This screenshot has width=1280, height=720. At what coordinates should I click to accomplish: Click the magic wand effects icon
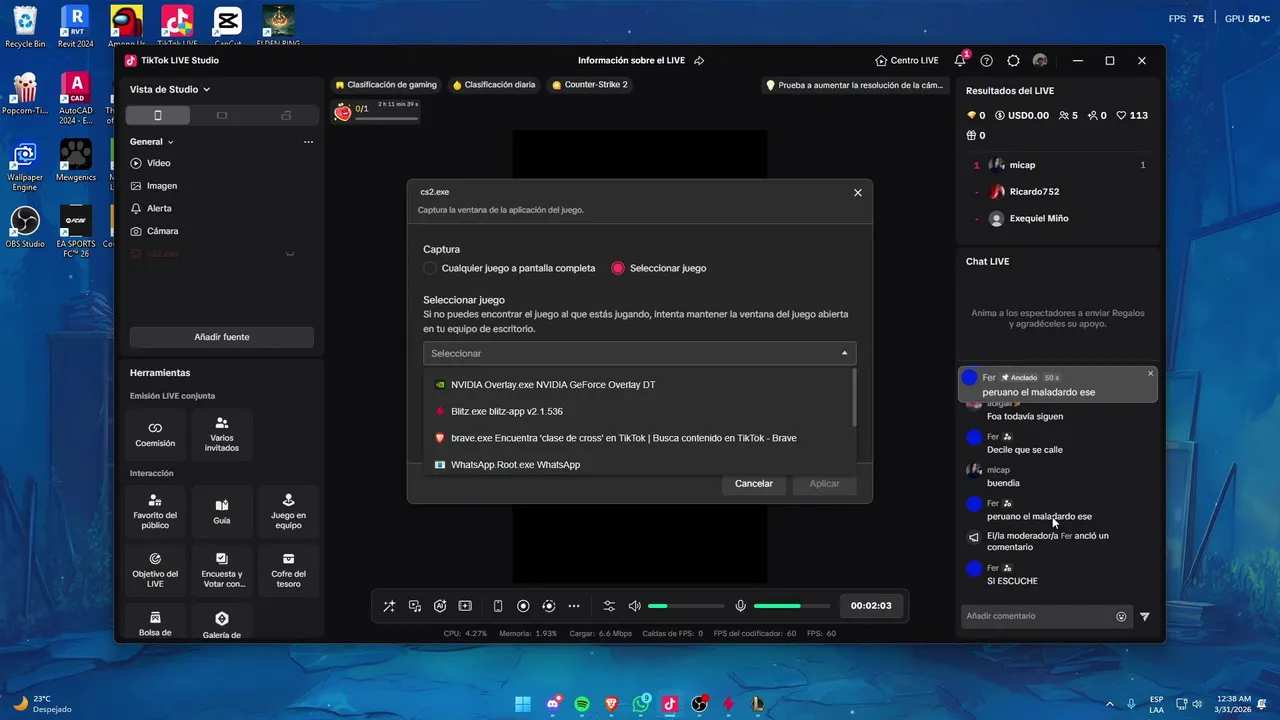click(389, 606)
